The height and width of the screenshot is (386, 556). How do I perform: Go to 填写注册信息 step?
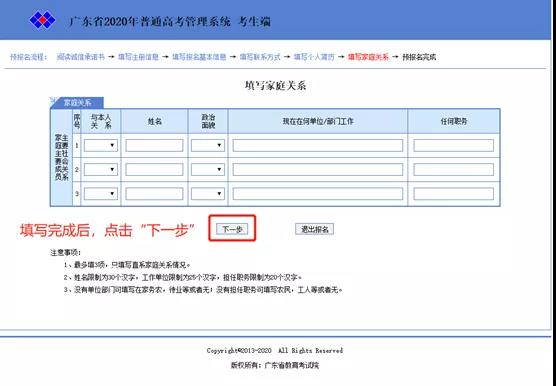[138, 57]
